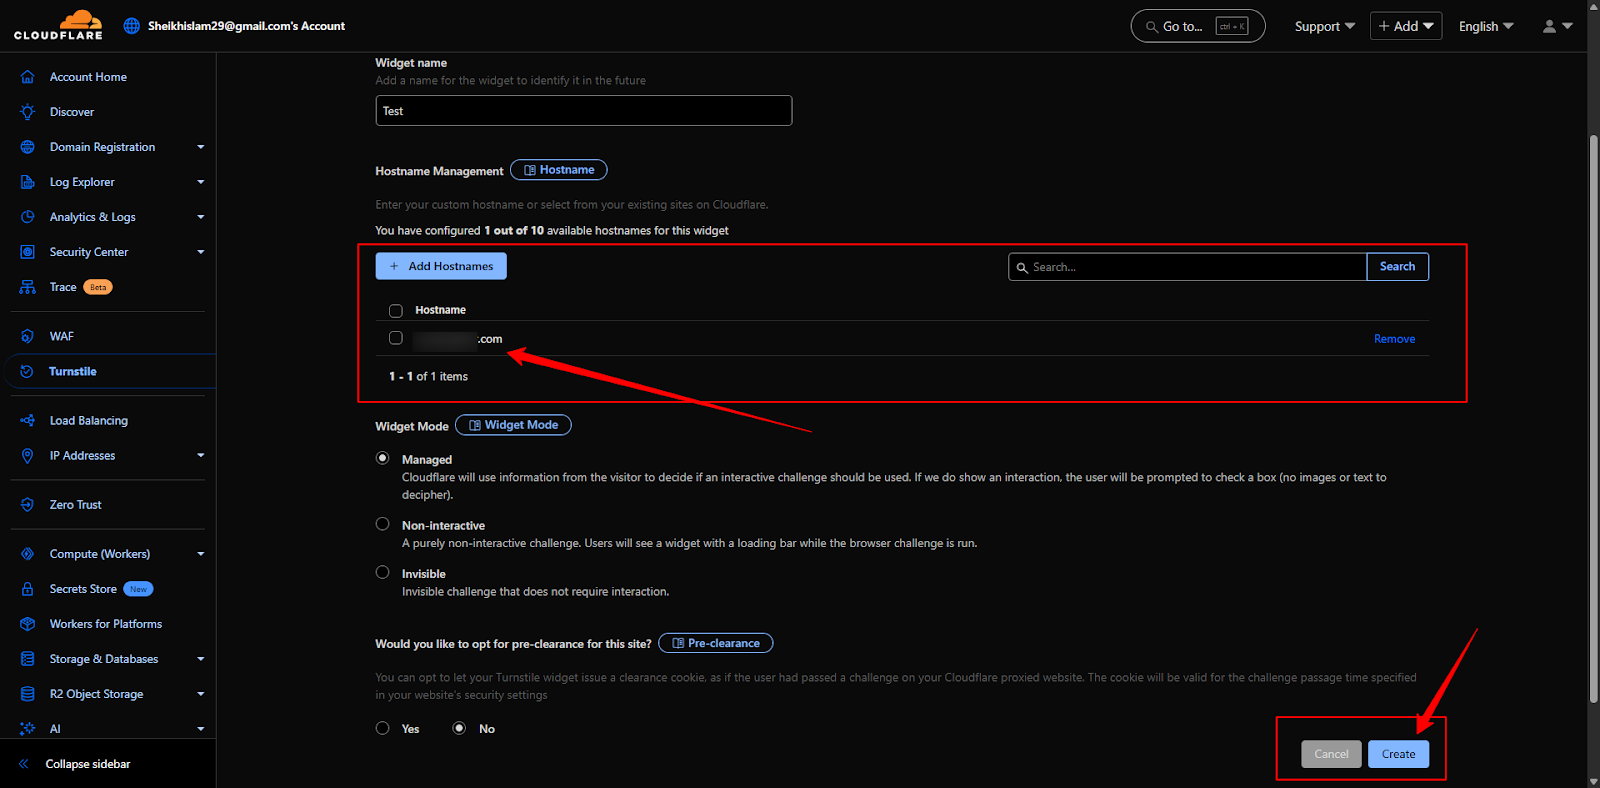
Task: Tick the select-all Hostname header checkbox
Action: tap(396, 311)
